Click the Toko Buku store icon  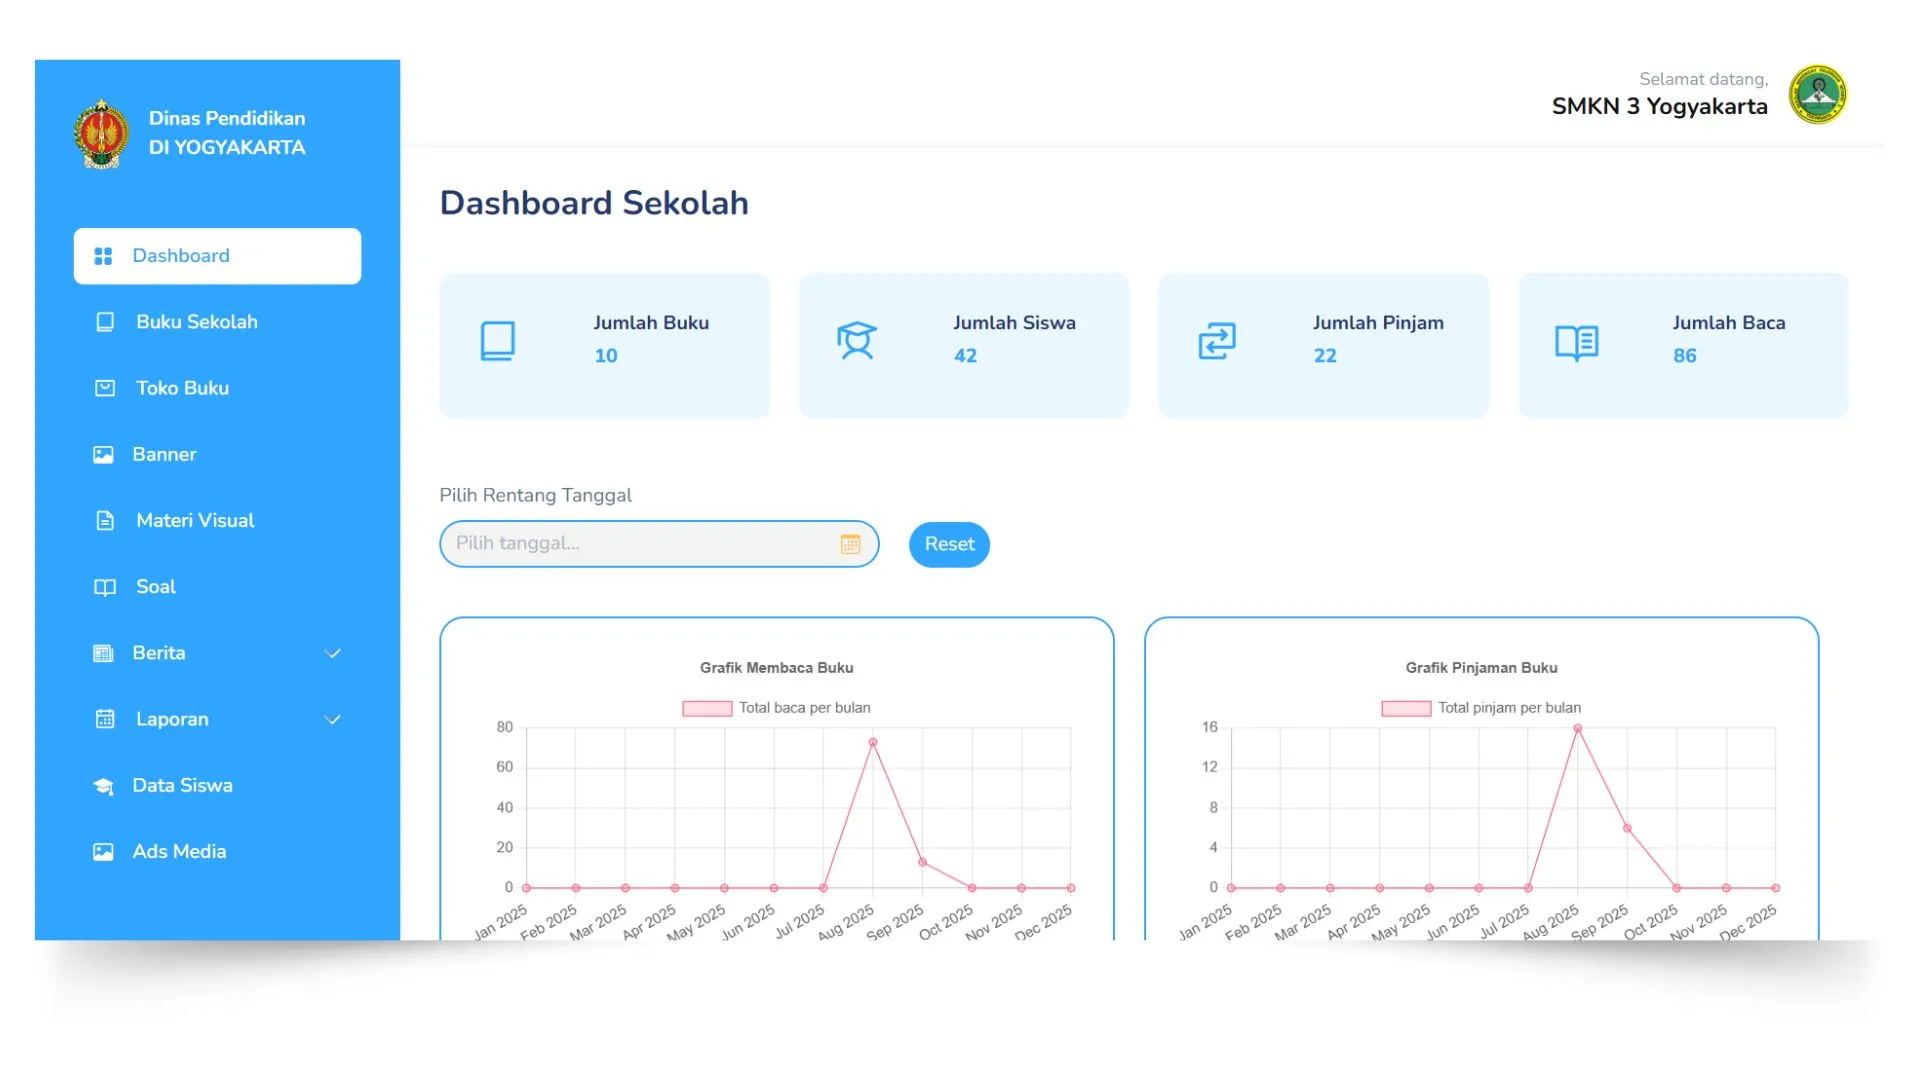pyautogui.click(x=104, y=388)
